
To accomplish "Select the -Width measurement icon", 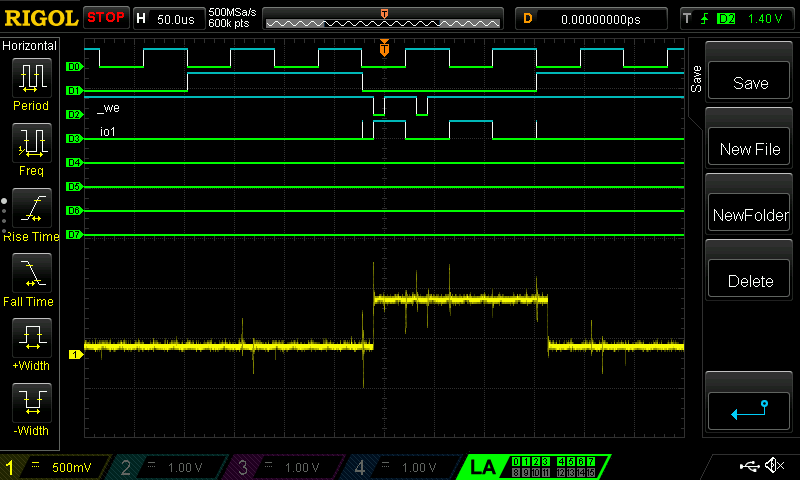I will (x=31, y=403).
